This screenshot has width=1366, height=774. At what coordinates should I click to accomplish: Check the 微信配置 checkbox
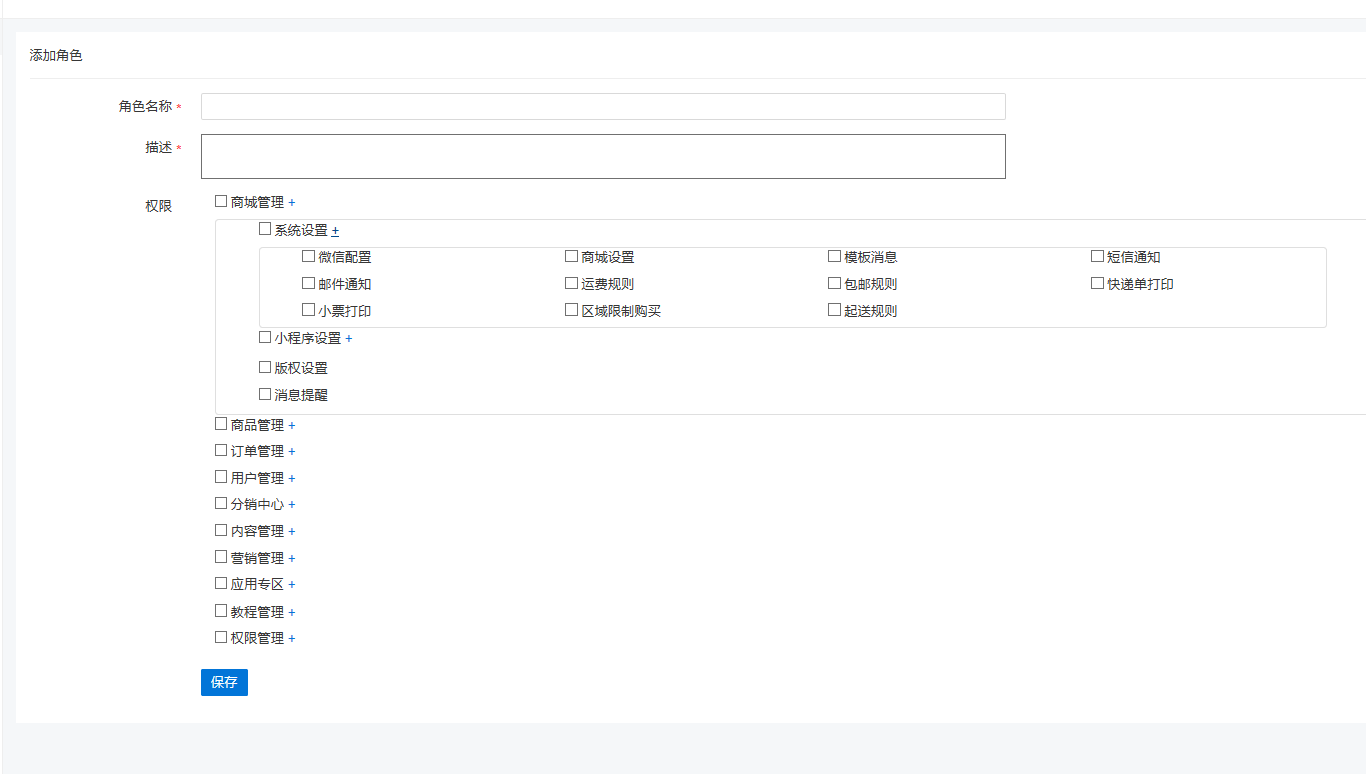click(x=309, y=257)
